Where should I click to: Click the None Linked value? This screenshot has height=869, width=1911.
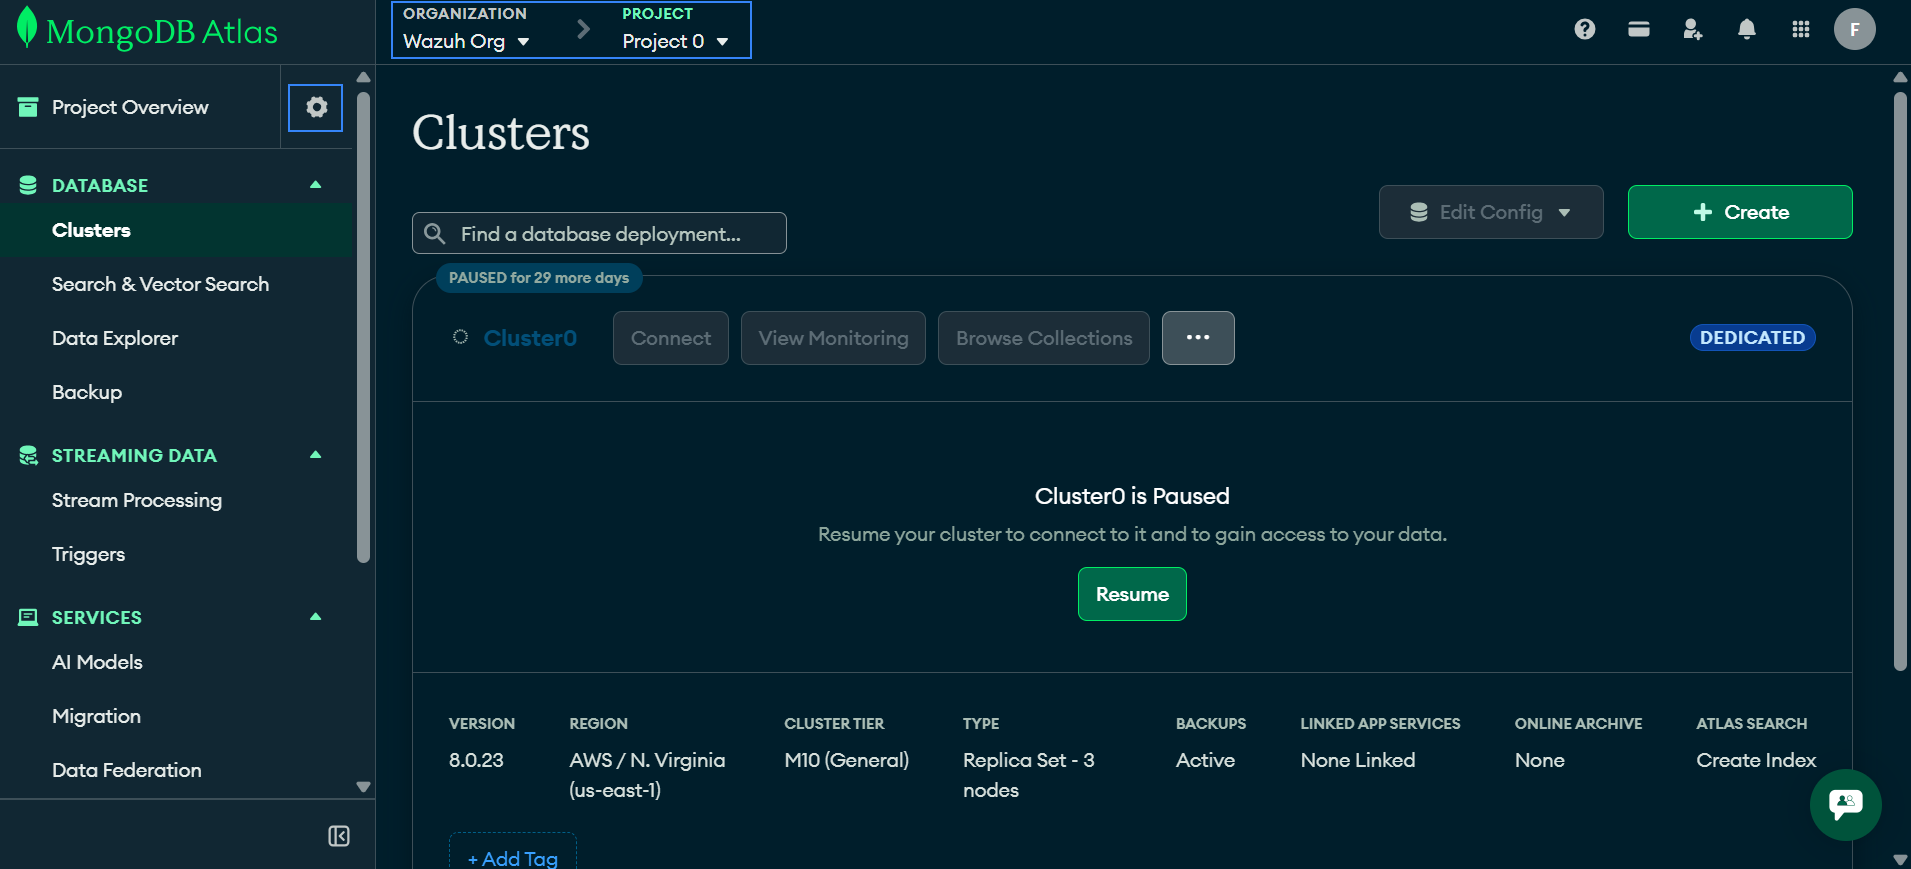[x=1358, y=760]
